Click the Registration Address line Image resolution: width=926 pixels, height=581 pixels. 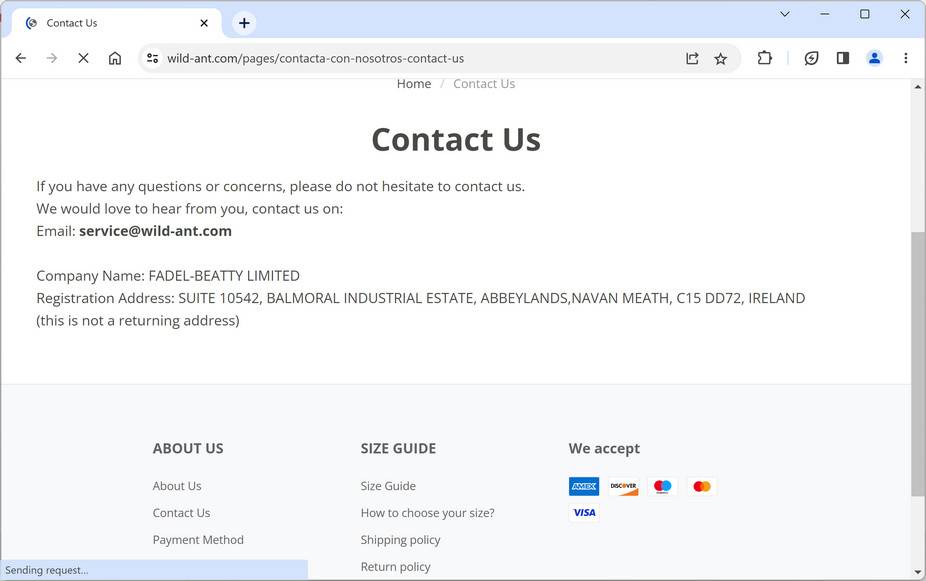(420, 298)
